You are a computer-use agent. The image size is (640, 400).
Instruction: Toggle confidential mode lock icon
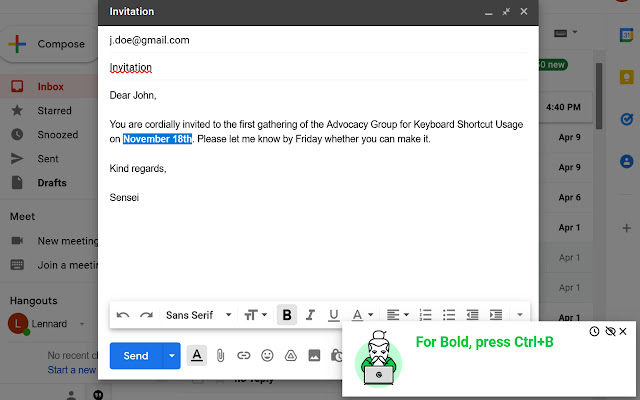click(336, 356)
